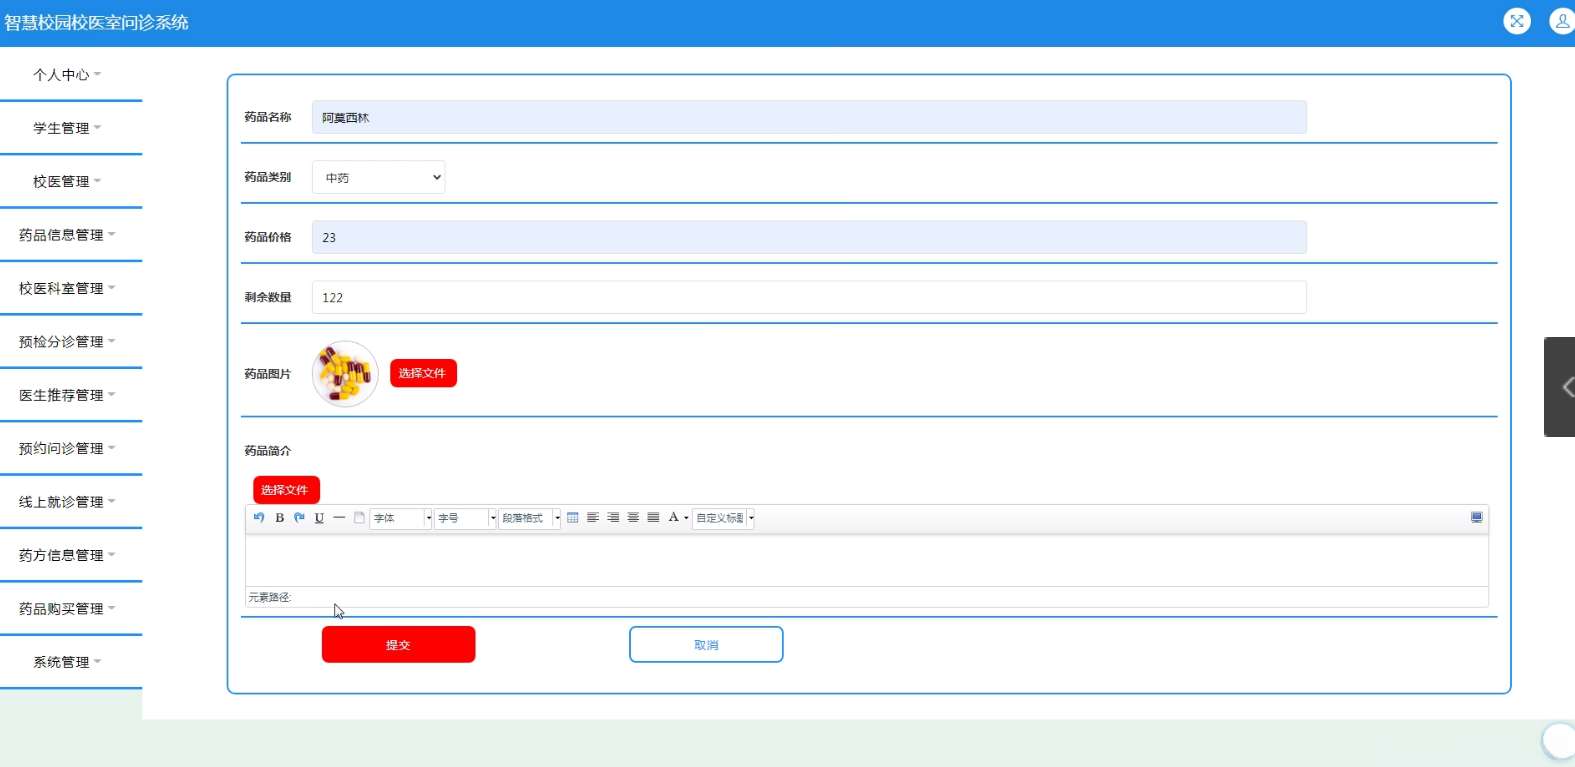Expand the 药方信息管理 sidebar menu
1575x767 pixels.
[x=67, y=555]
